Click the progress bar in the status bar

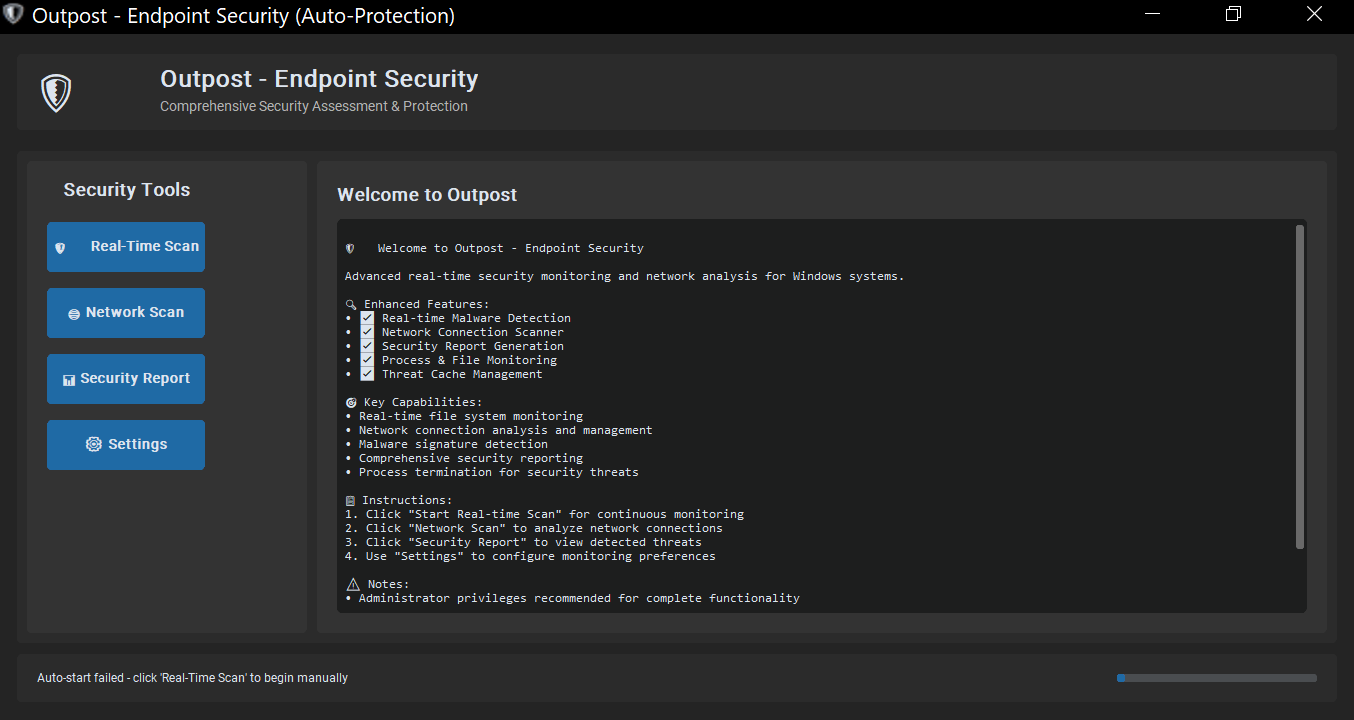[x=1216, y=677]
